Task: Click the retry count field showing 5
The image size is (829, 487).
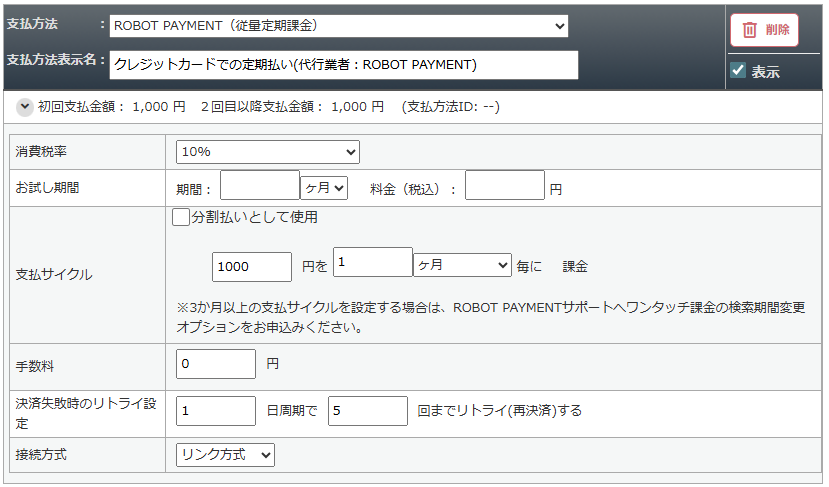Action: pyautogui.click(x=367, y=410)
